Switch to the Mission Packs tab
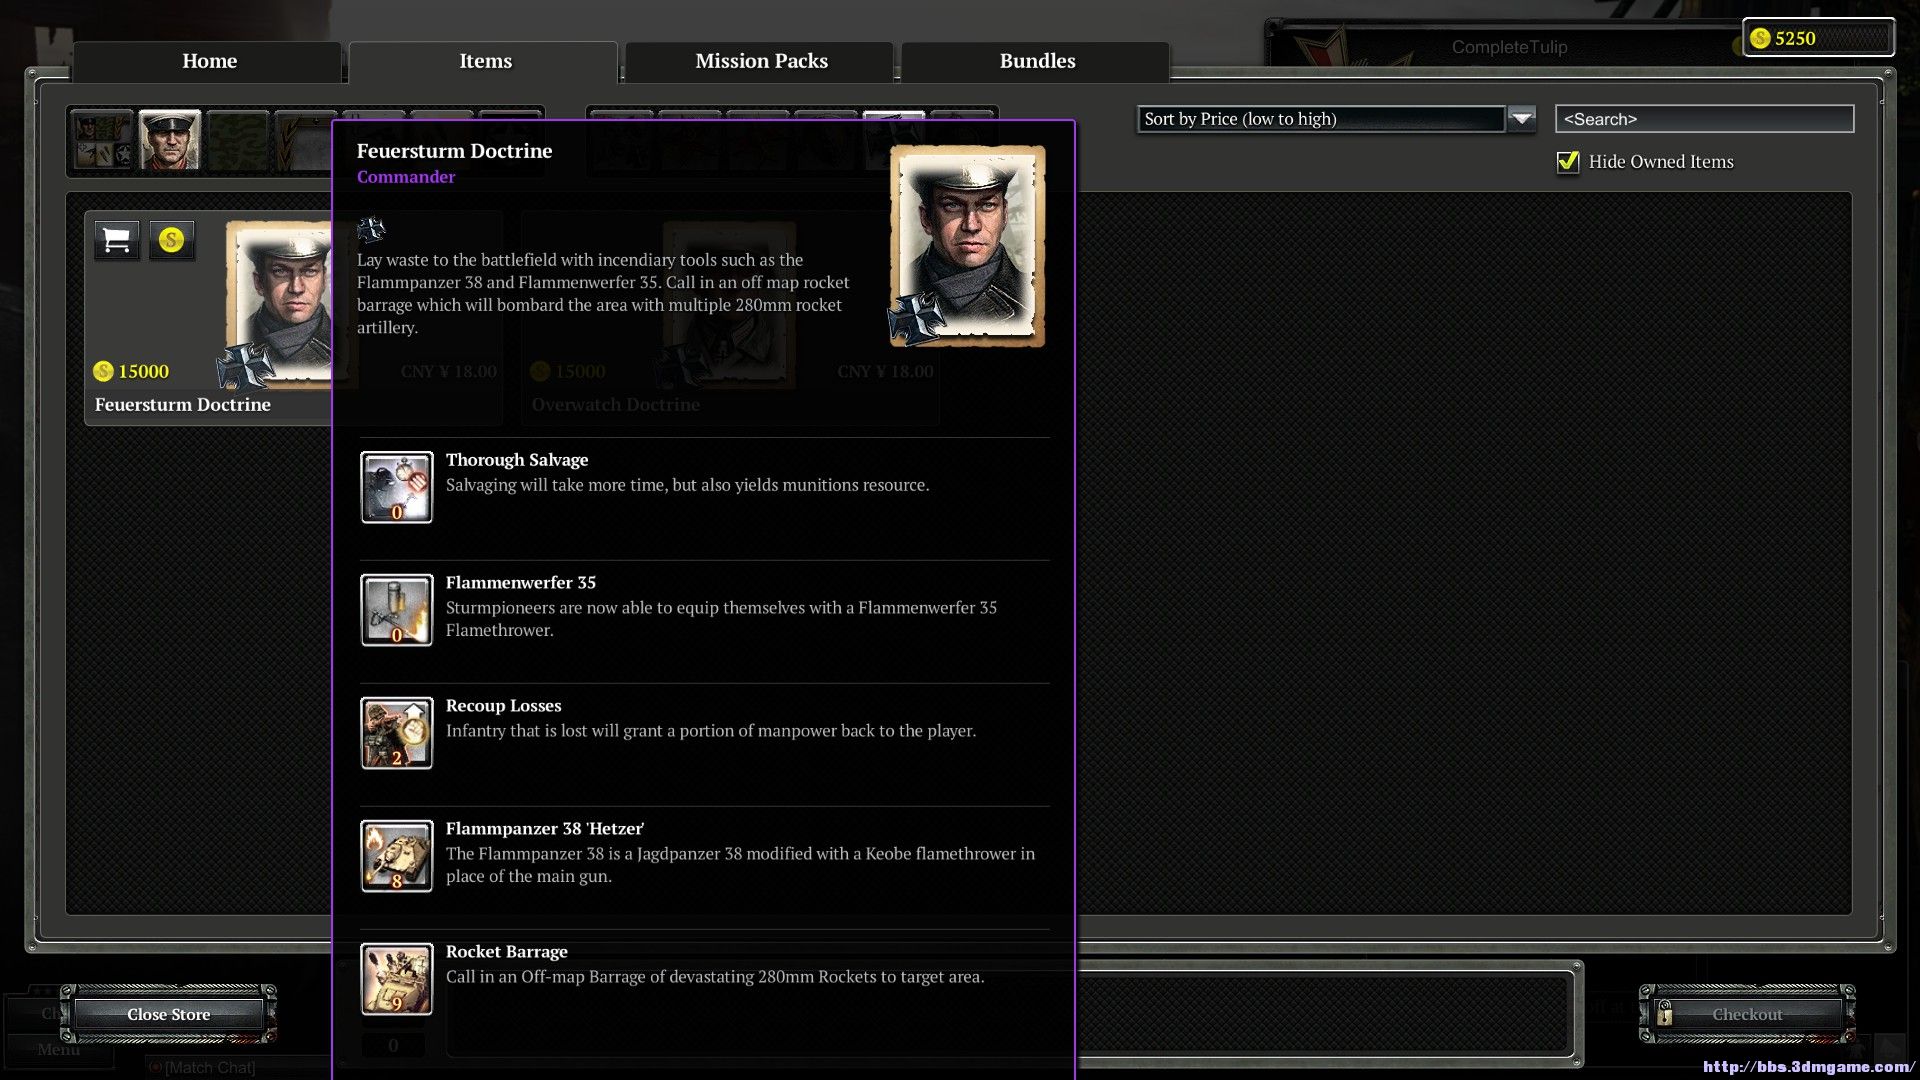The width and height of the screenshot is (1920, 1080). pos(761,61)
